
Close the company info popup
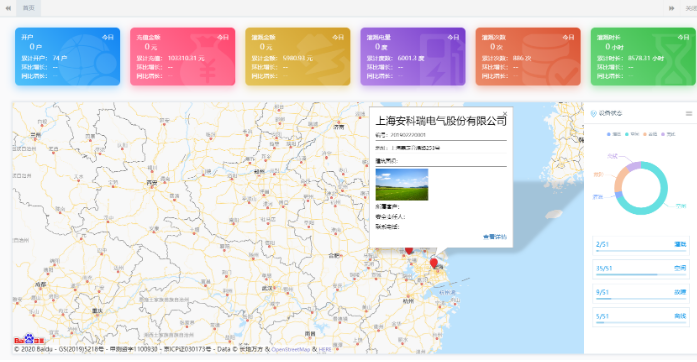click(505, 114)
